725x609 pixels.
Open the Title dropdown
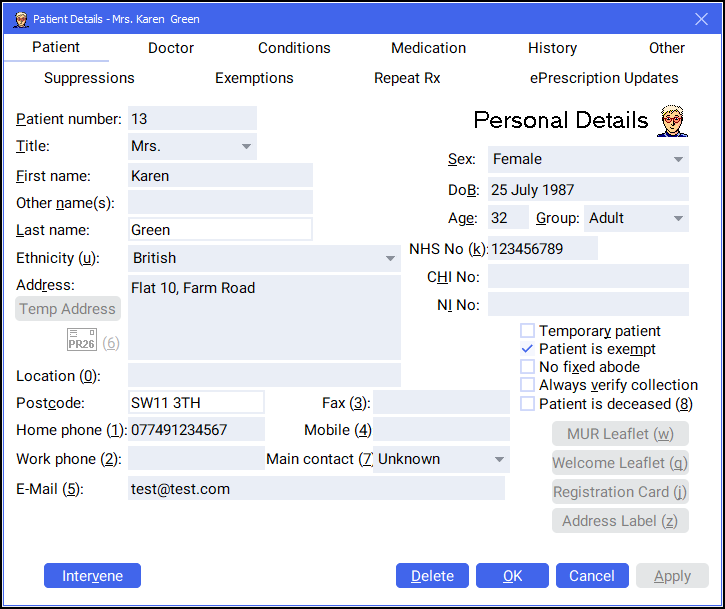246,147
